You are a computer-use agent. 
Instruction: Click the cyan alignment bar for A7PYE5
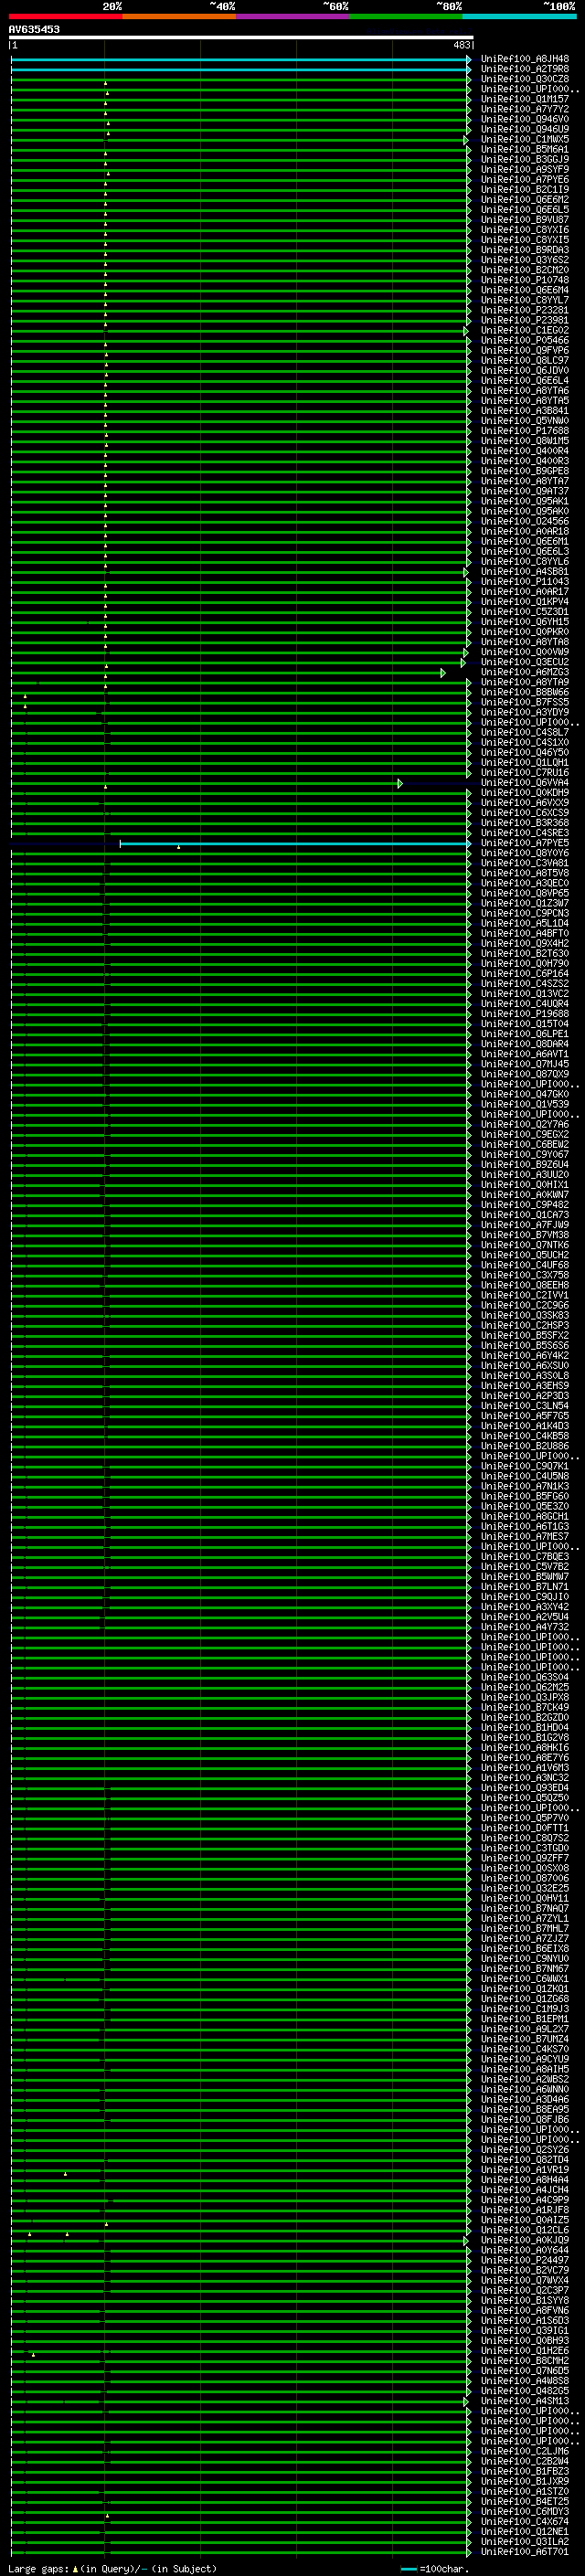point(295,844)
